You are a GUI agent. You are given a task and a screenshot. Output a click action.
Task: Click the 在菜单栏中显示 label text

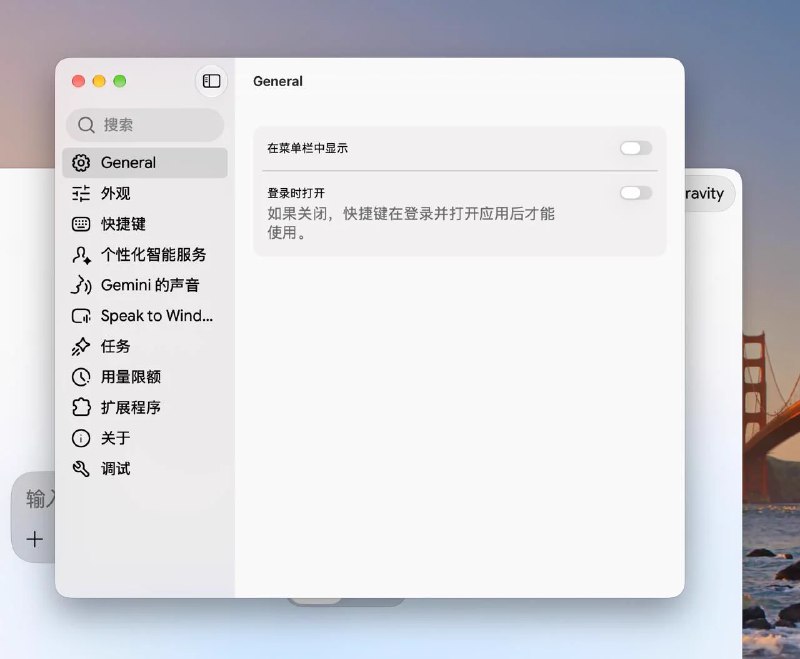coord(308,148)
